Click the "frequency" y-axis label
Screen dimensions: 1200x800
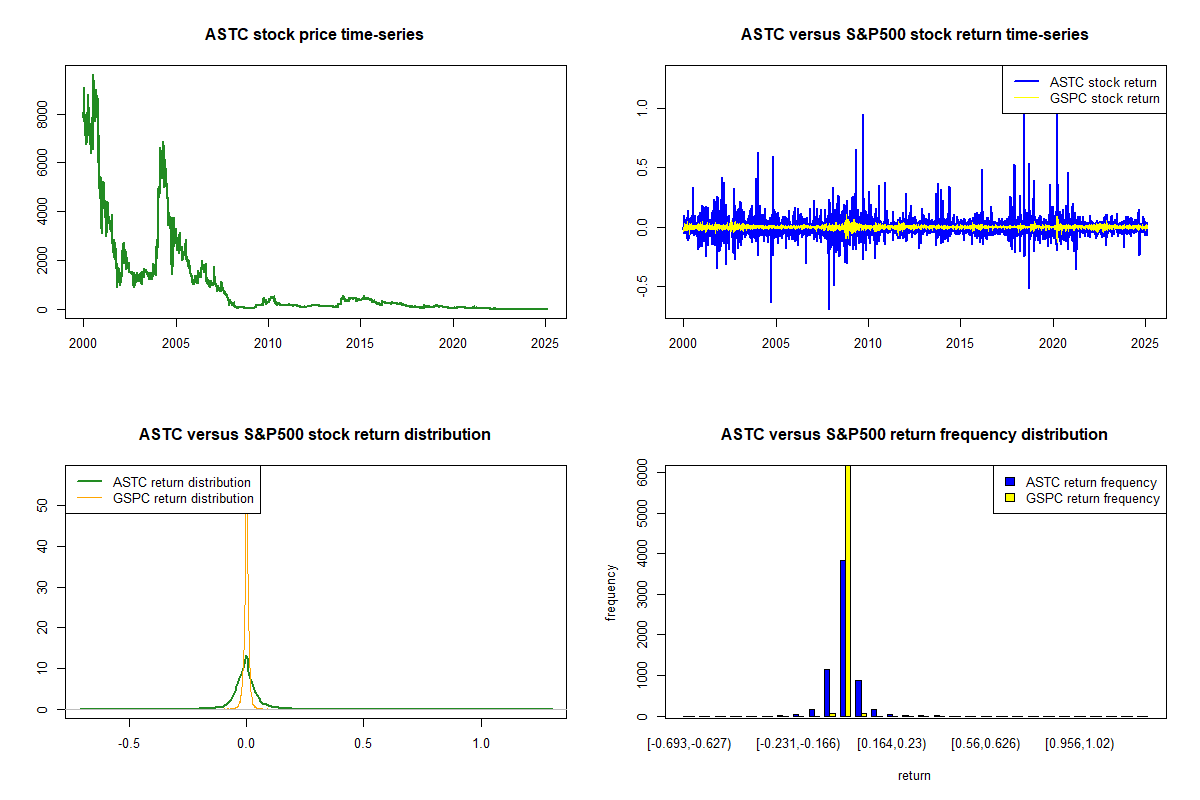(611, 592)
